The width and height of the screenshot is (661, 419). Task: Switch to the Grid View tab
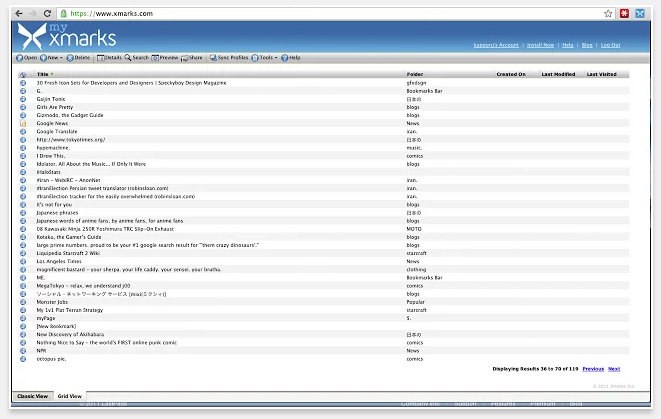click(x=70, y=396)
